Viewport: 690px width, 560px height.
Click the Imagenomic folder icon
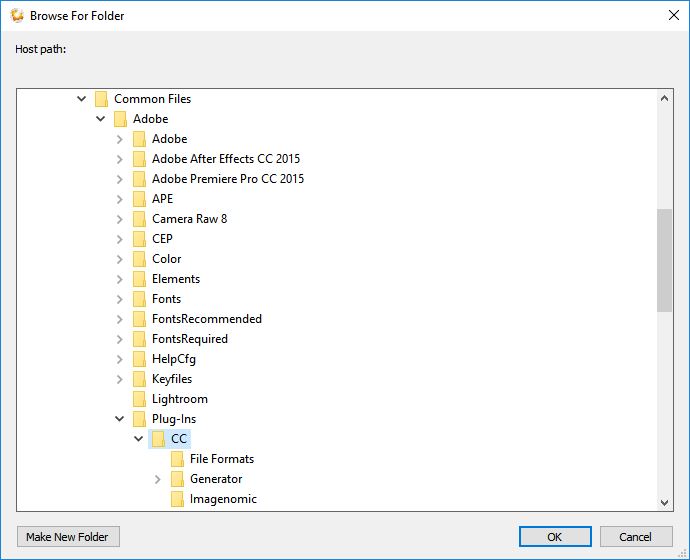coord(177,499)
